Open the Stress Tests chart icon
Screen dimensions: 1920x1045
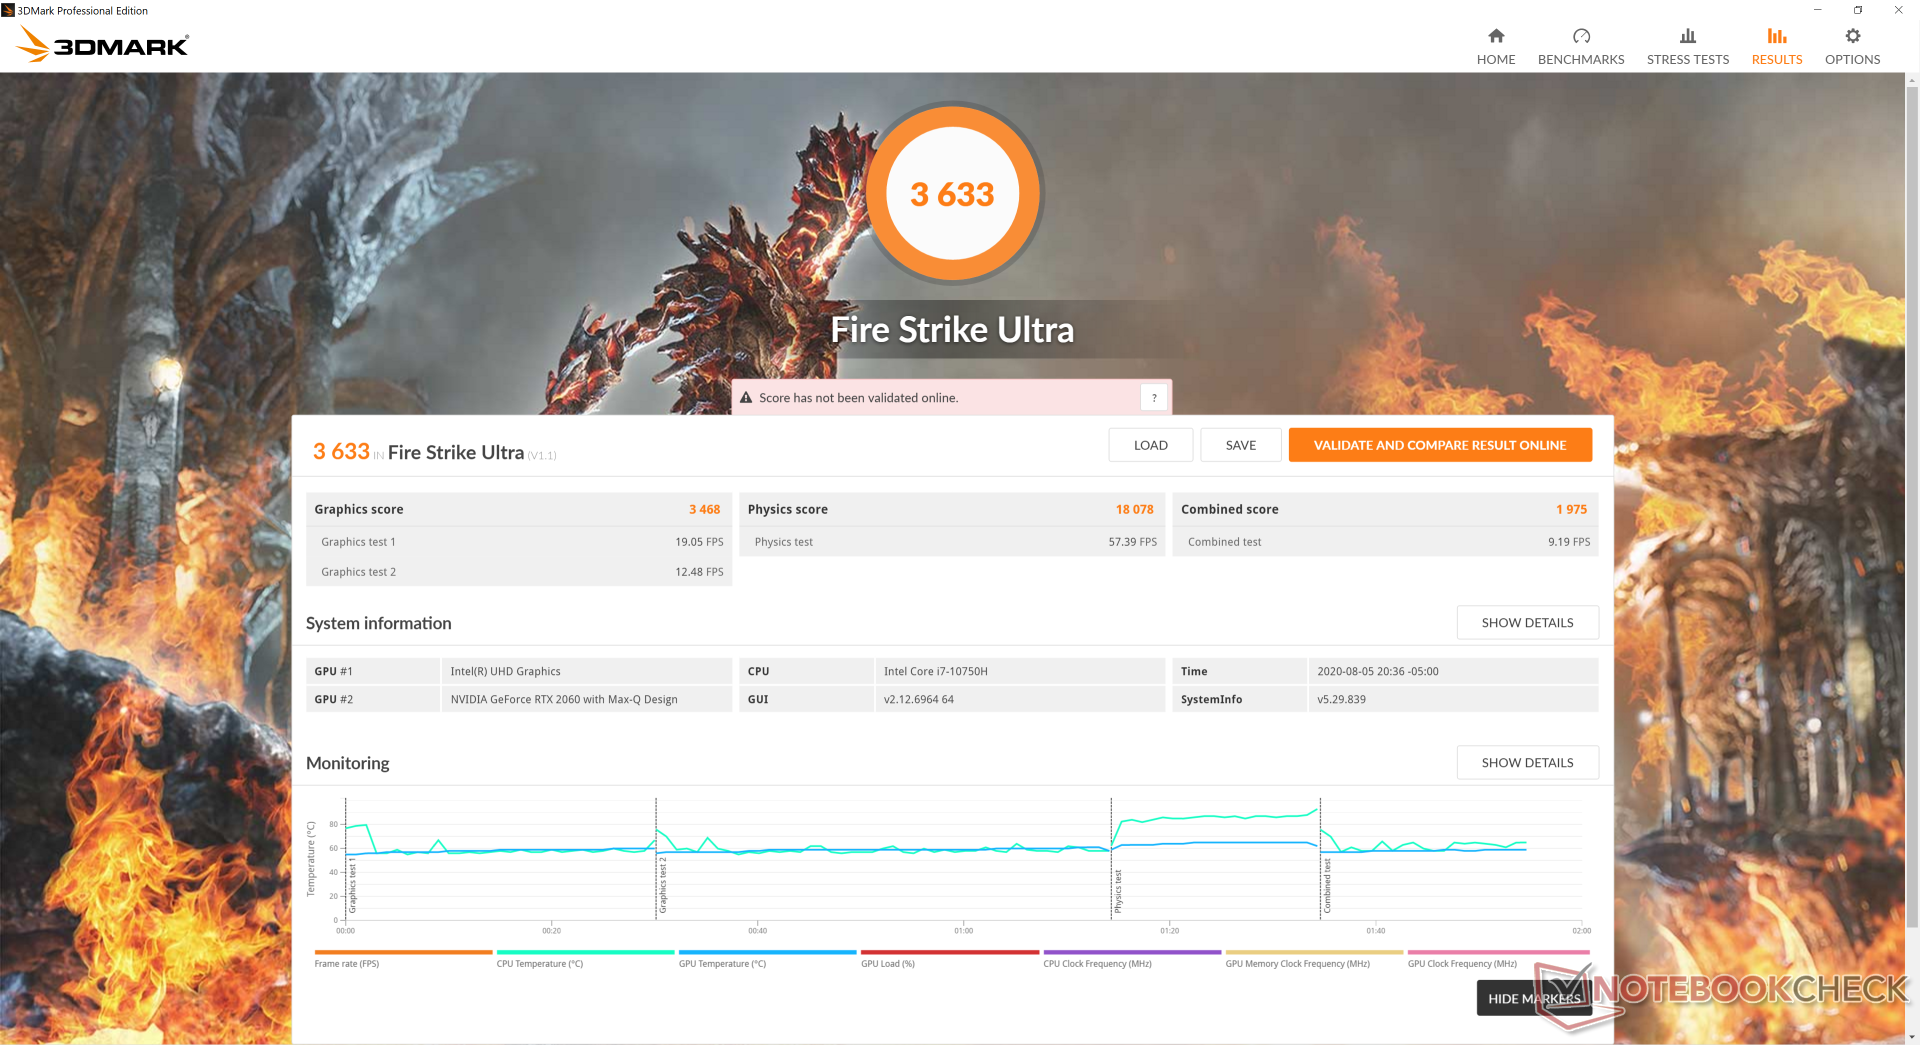pyautogui.click(x=1687, y=37)
